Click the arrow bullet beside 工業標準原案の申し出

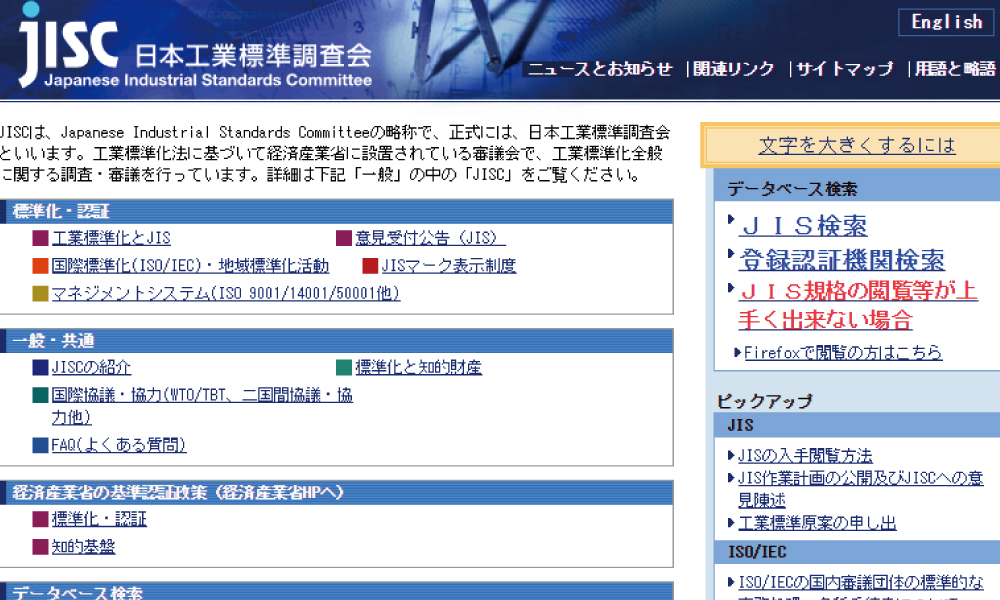point(732,523)
